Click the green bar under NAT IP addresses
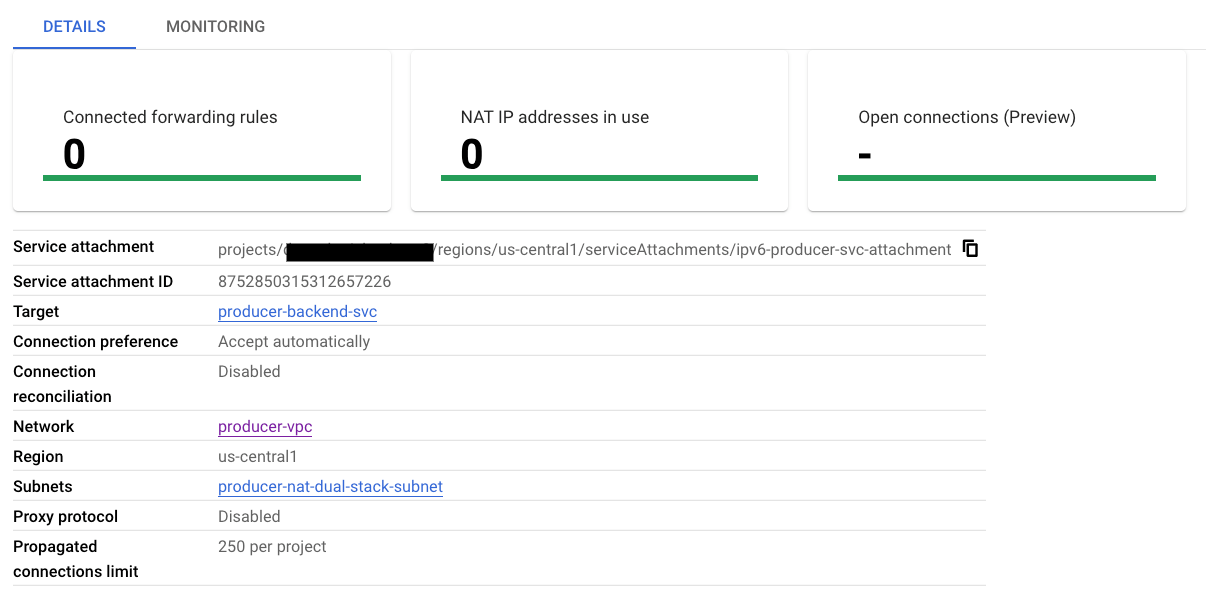The height and width of the screenshot is (598, 1206). coord(599,178)
